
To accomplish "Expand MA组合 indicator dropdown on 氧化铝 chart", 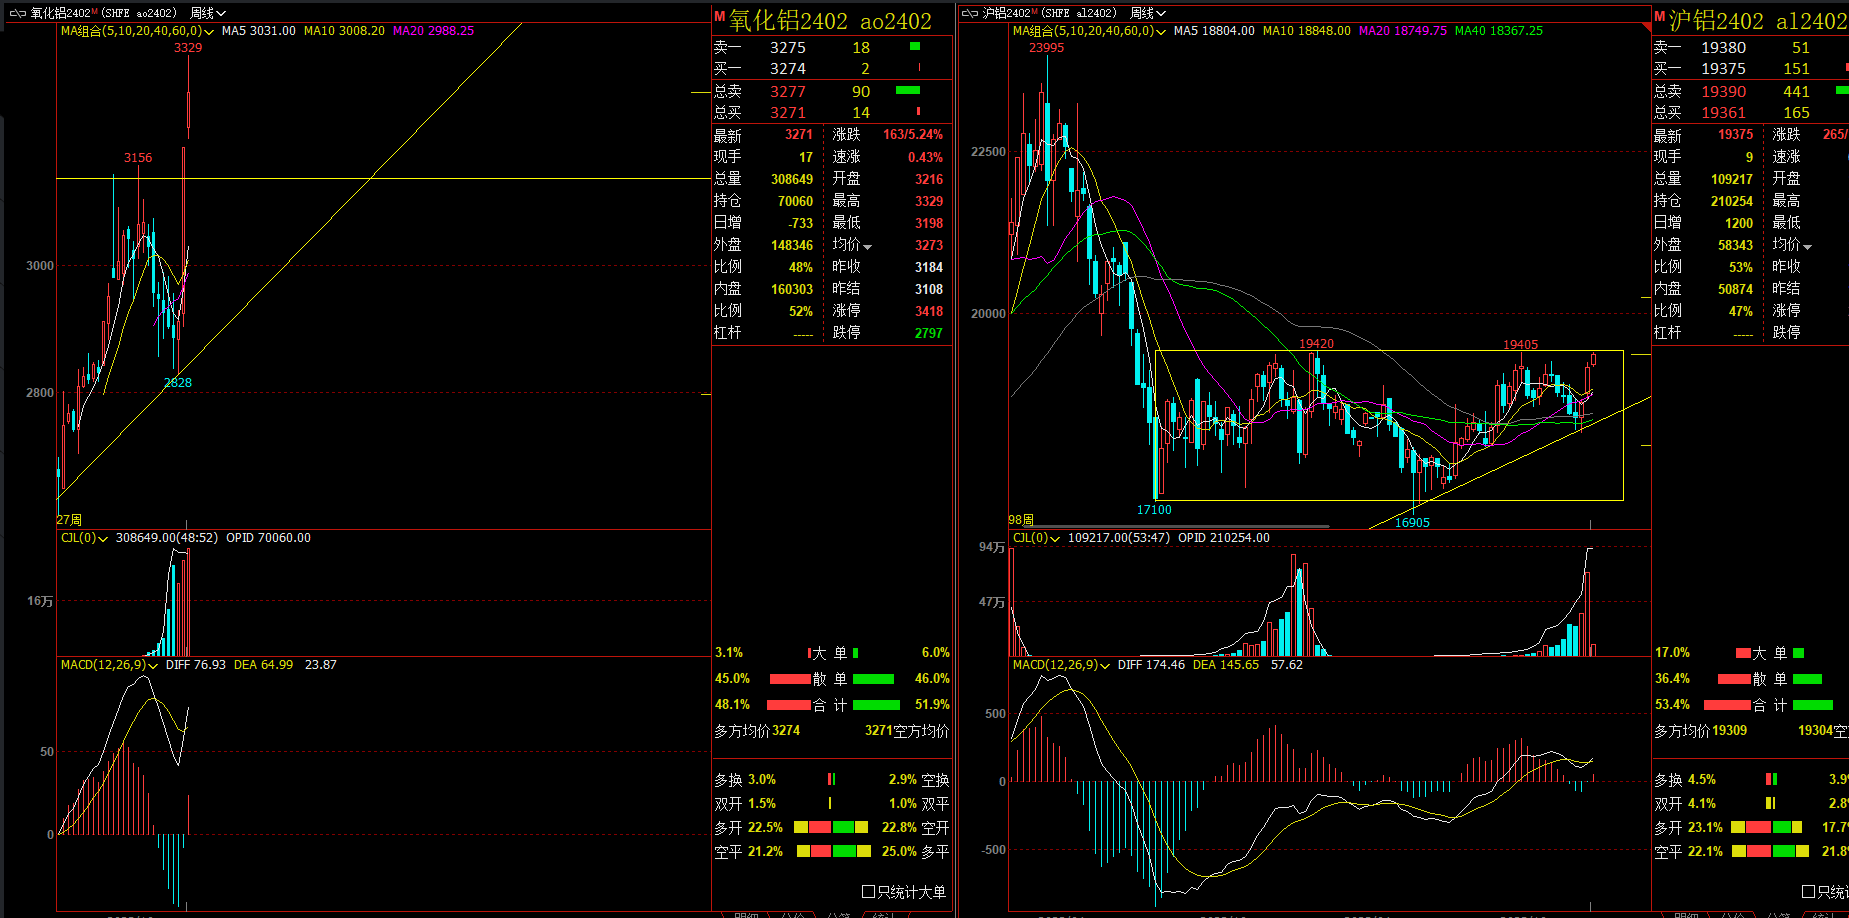I will point(209,32).
